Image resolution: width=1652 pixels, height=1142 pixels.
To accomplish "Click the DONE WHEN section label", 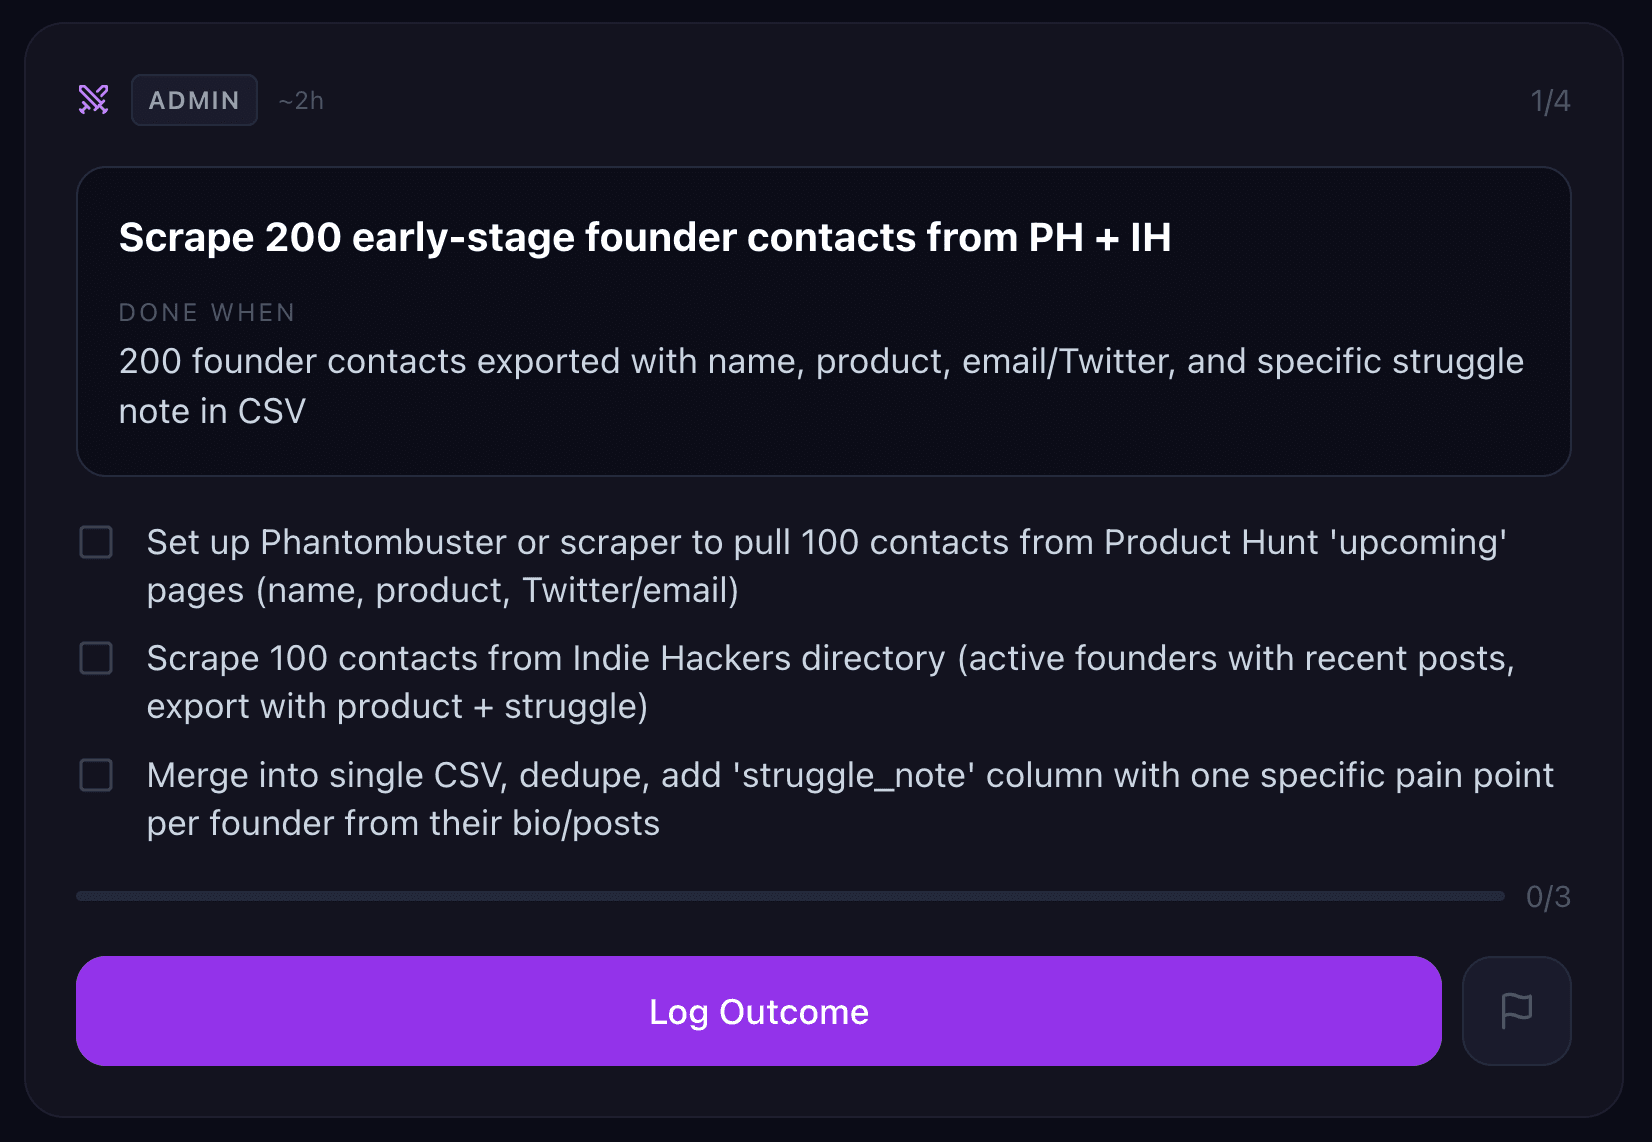I will tap(206, 312).
